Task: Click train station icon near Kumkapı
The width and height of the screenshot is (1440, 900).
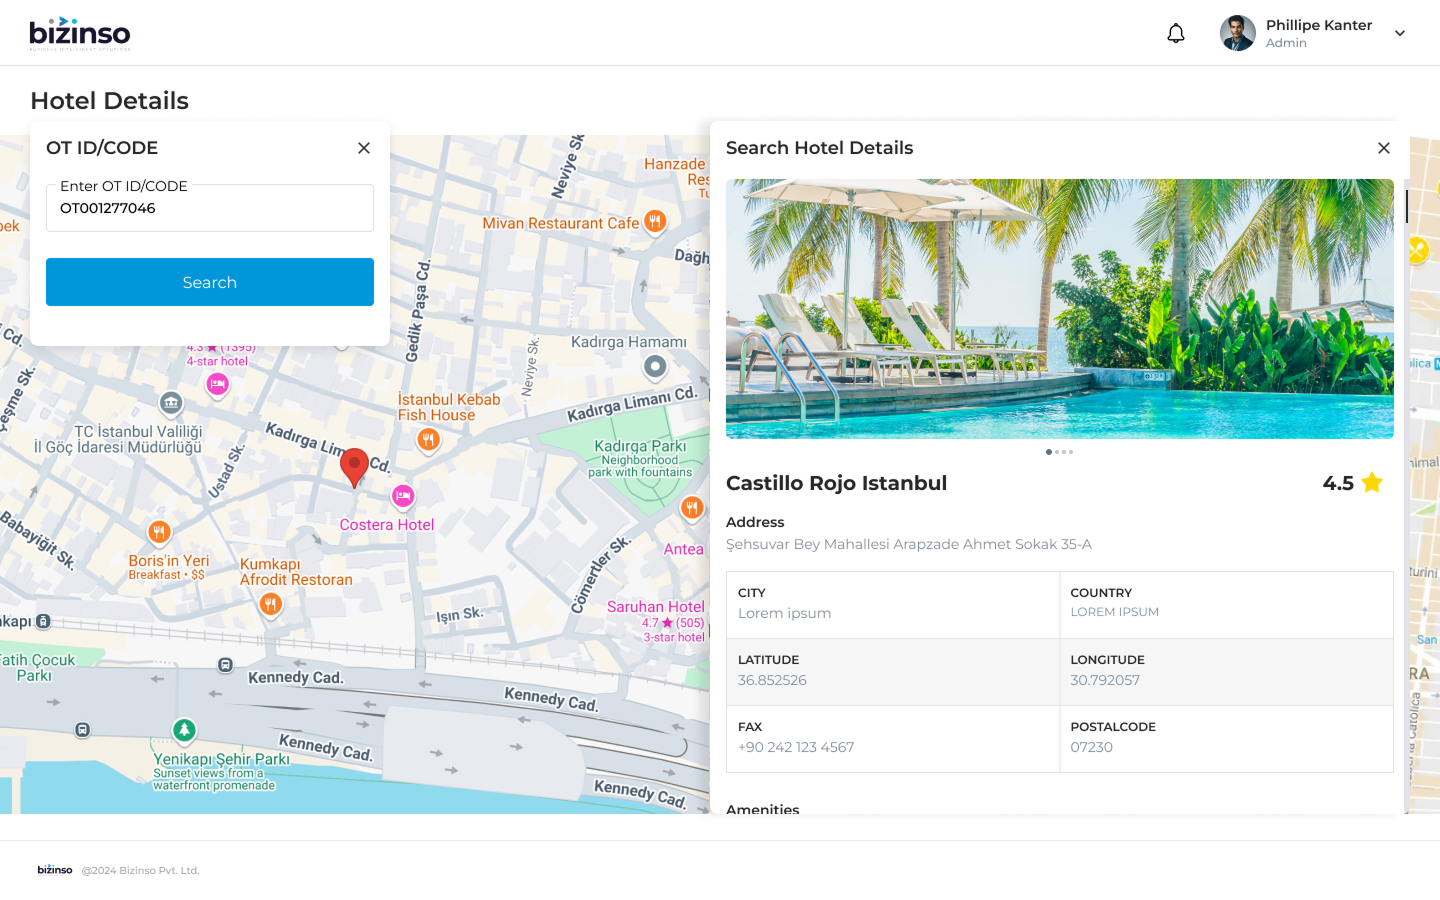Action: (x=43, y=621)
